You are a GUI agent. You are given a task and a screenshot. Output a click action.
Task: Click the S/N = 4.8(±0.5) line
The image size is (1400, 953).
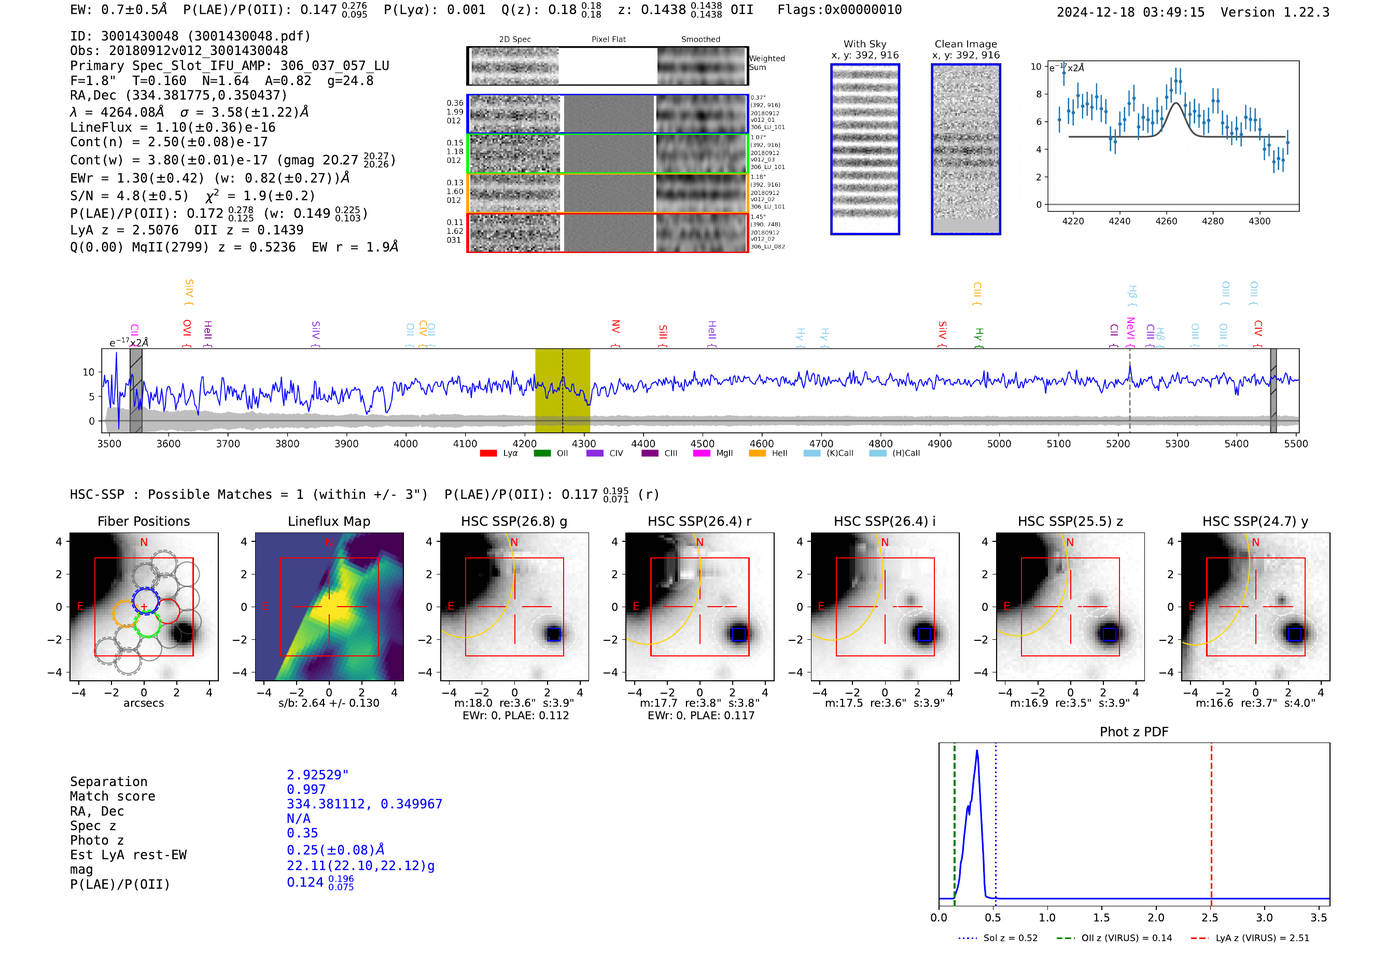click(x=193, y=196)
